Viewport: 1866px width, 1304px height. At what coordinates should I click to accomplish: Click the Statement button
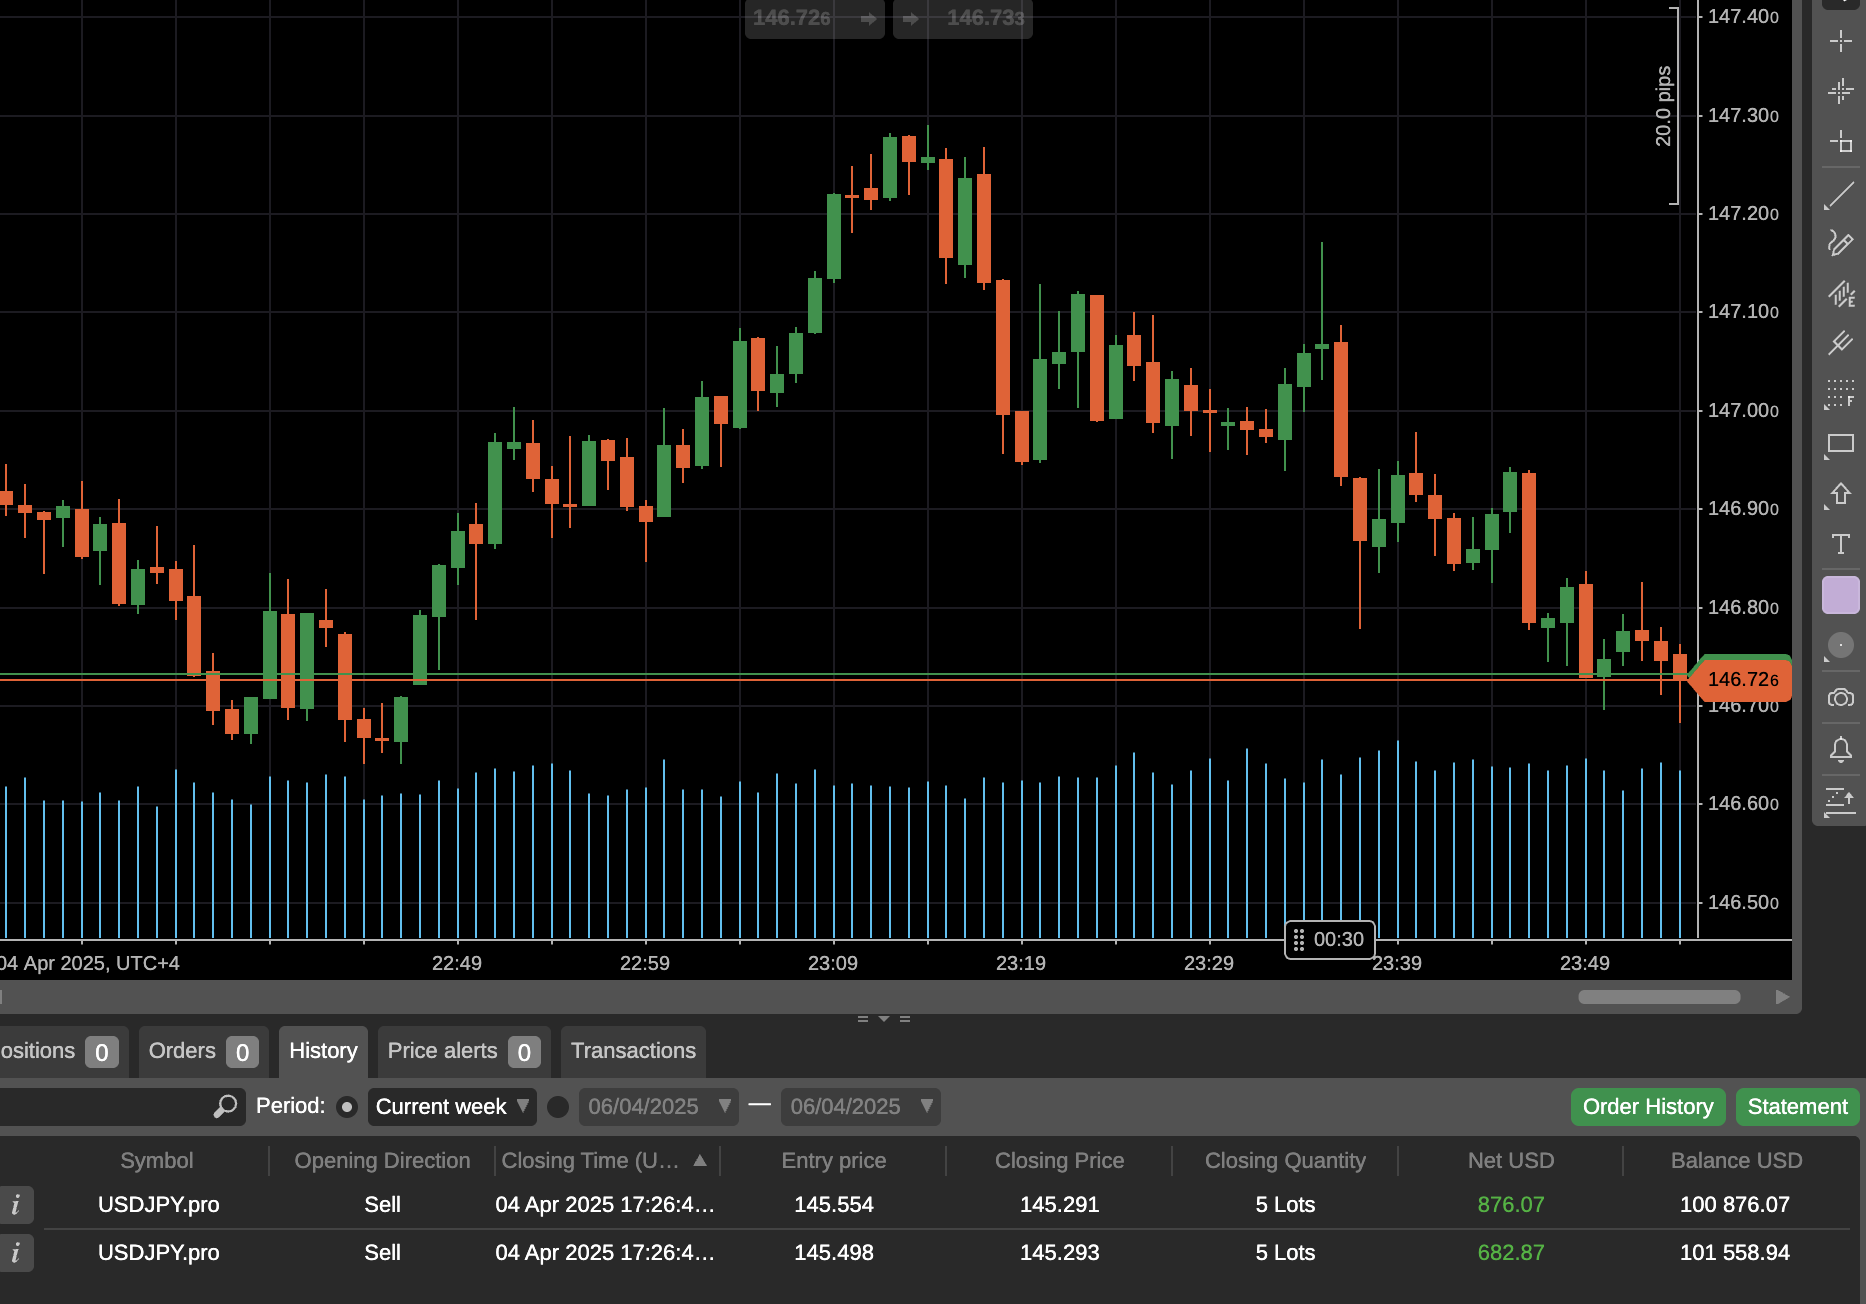pos(1797,1107)
